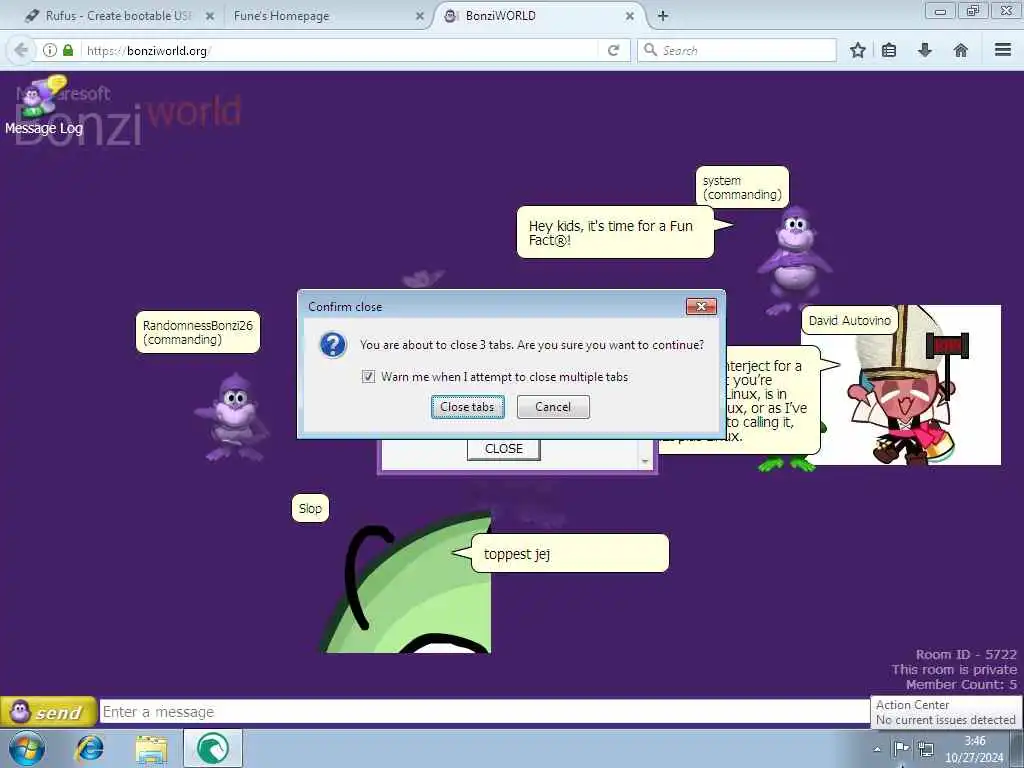Click the running browser taskbar icon
The width and height of the screenshot is (1024, 768).
[213, 748]
